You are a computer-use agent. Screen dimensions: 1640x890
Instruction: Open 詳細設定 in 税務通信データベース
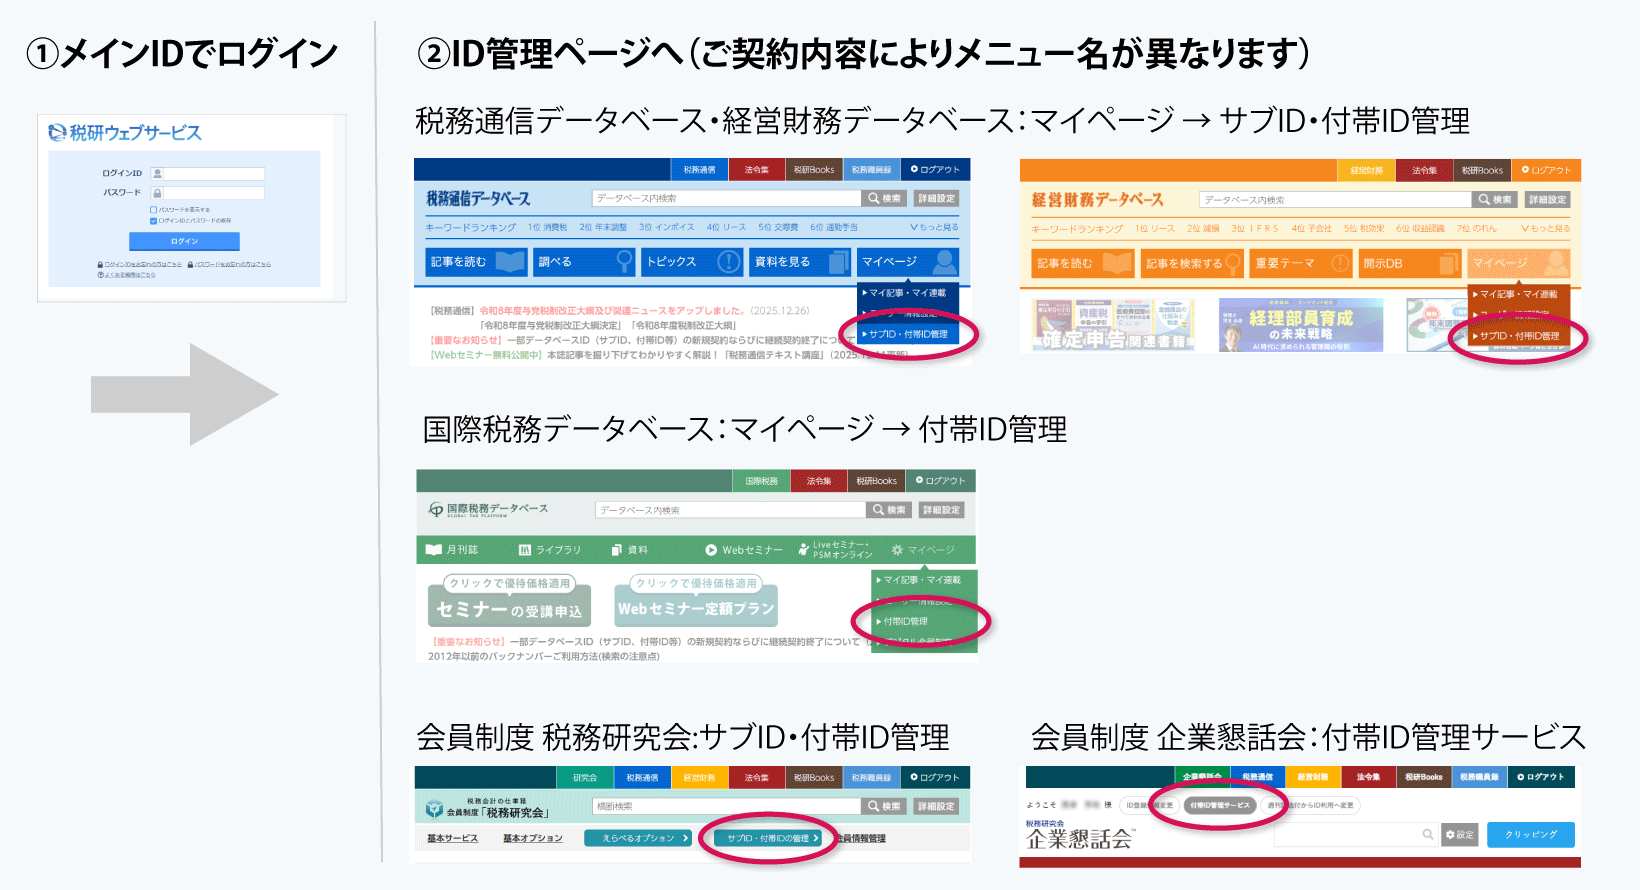point(937,198)
